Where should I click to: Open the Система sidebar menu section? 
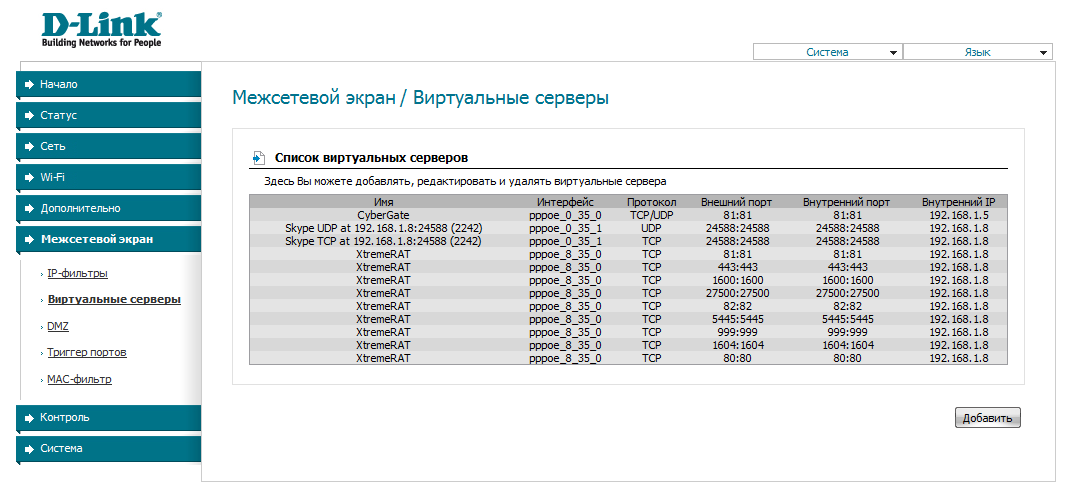pyautogui.click(x=108, y=449)
